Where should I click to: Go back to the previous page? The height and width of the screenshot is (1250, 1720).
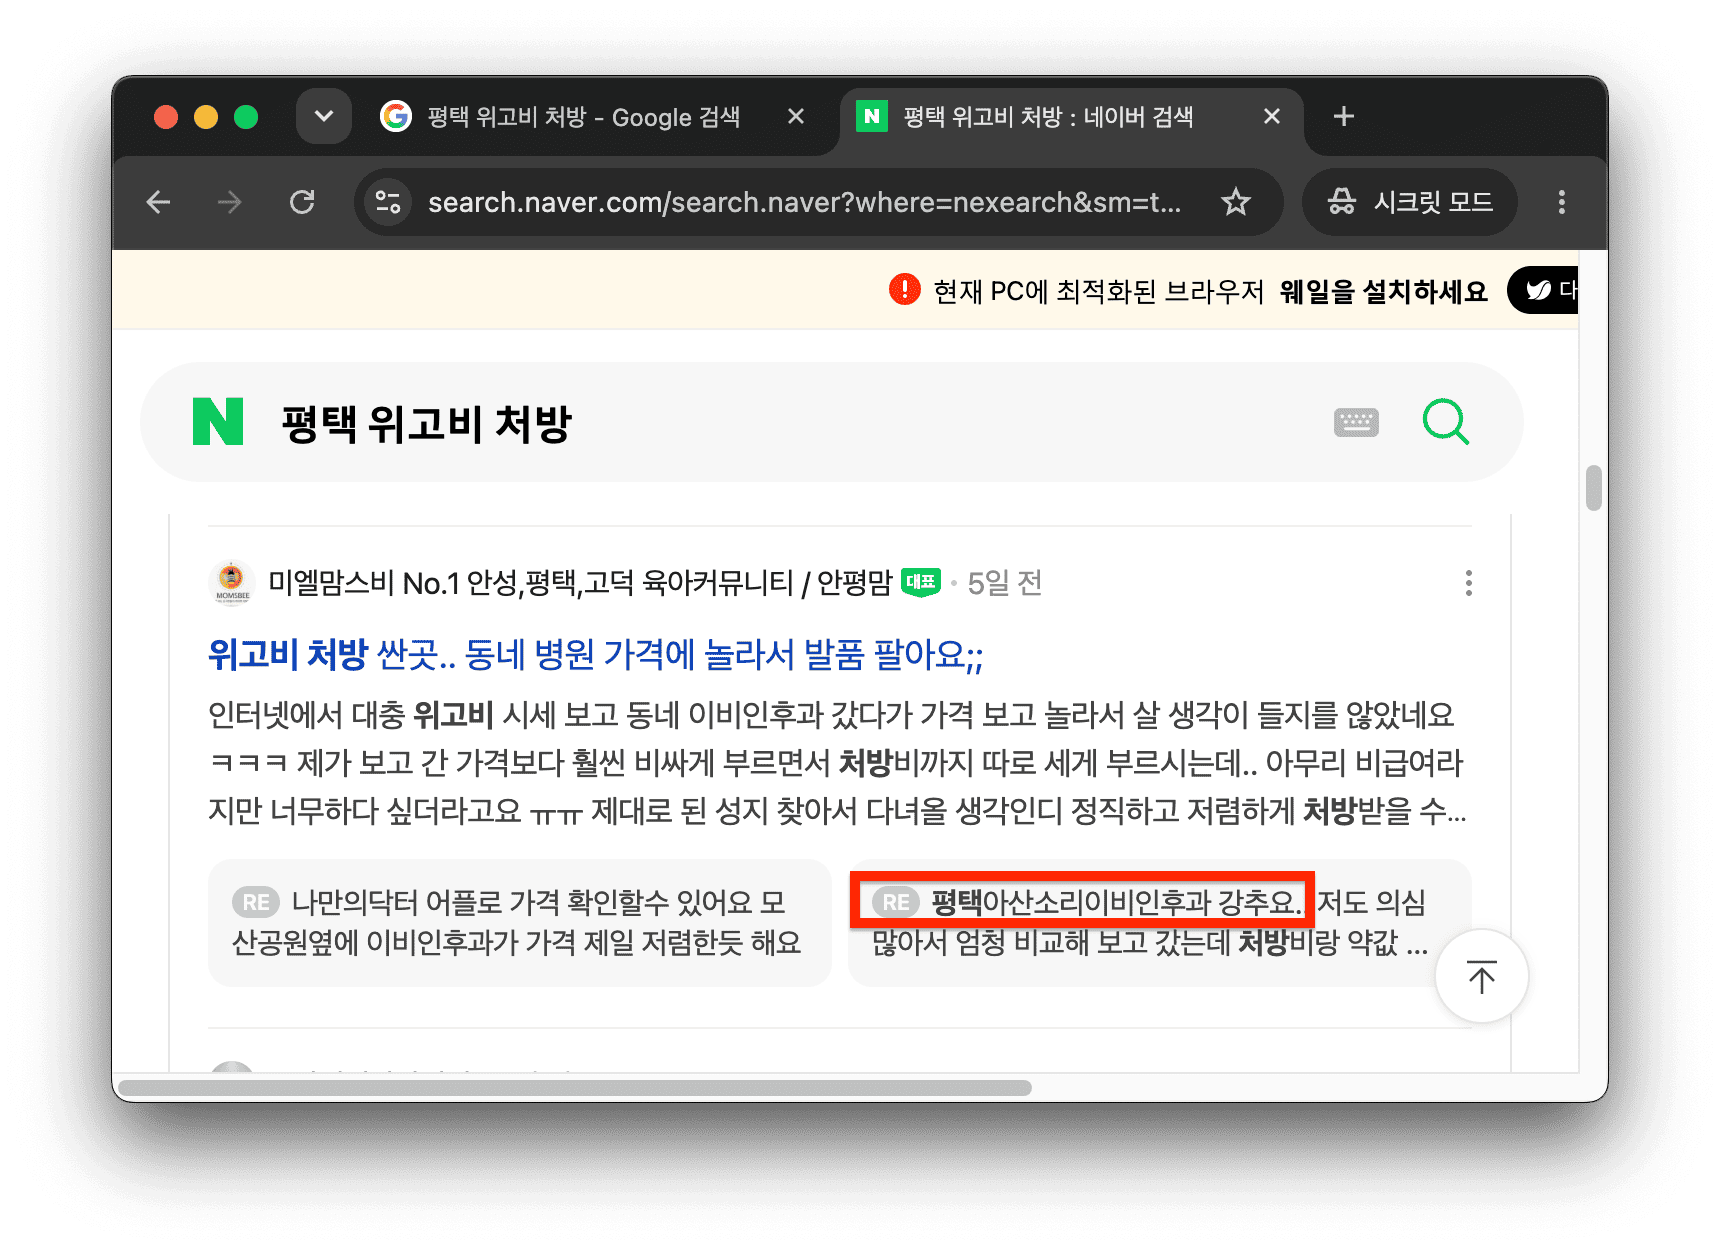coord(159,203)
